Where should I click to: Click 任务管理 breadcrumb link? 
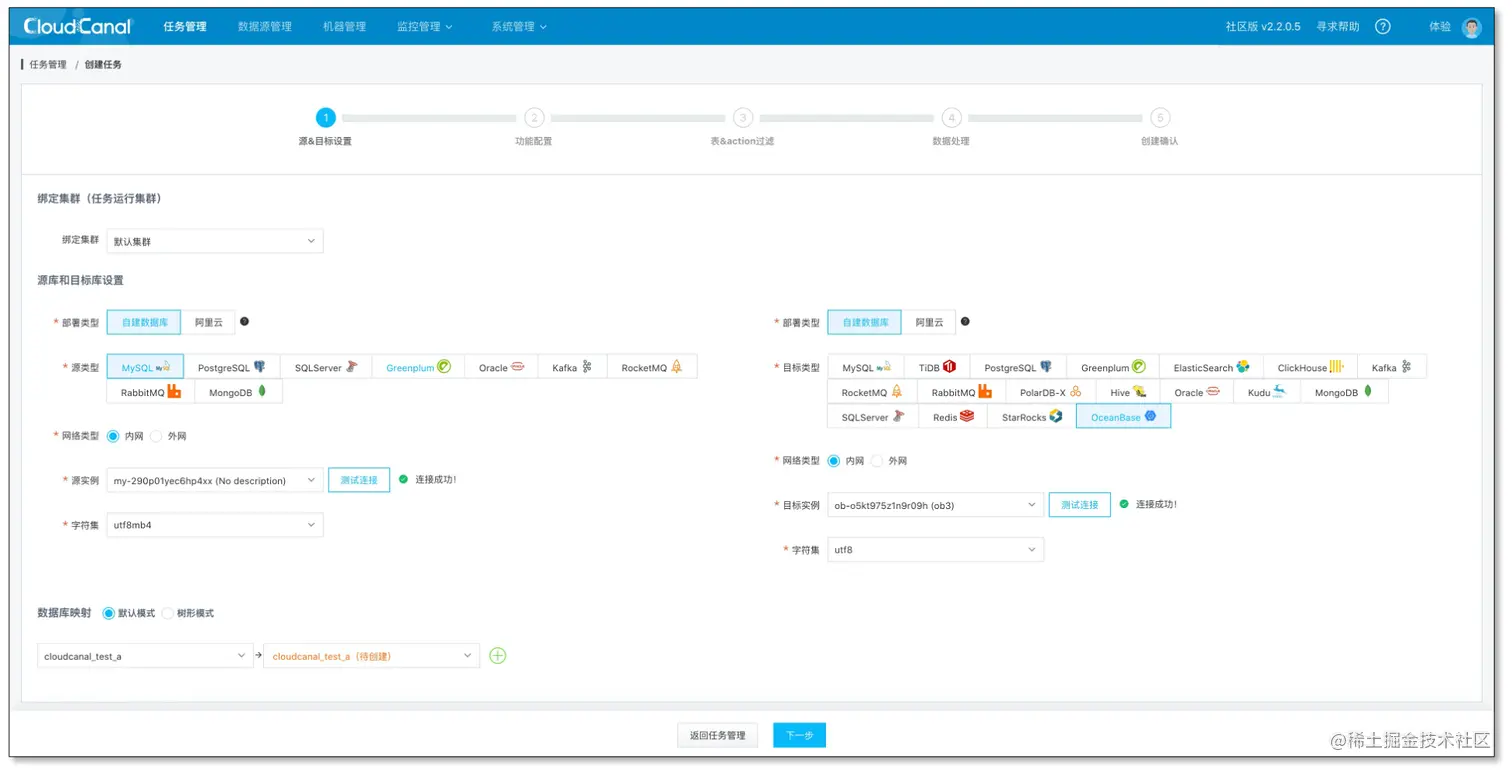pos(48,65)
